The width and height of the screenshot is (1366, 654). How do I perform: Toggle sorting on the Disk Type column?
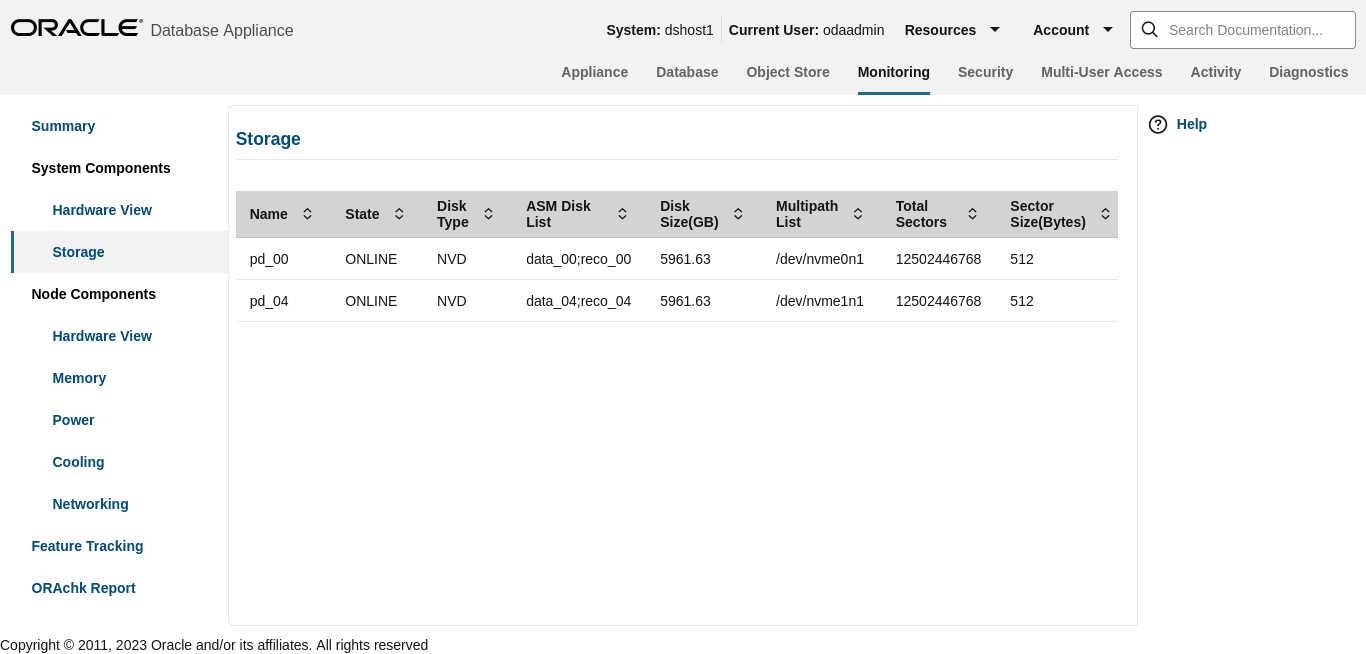tap(488, 213)
